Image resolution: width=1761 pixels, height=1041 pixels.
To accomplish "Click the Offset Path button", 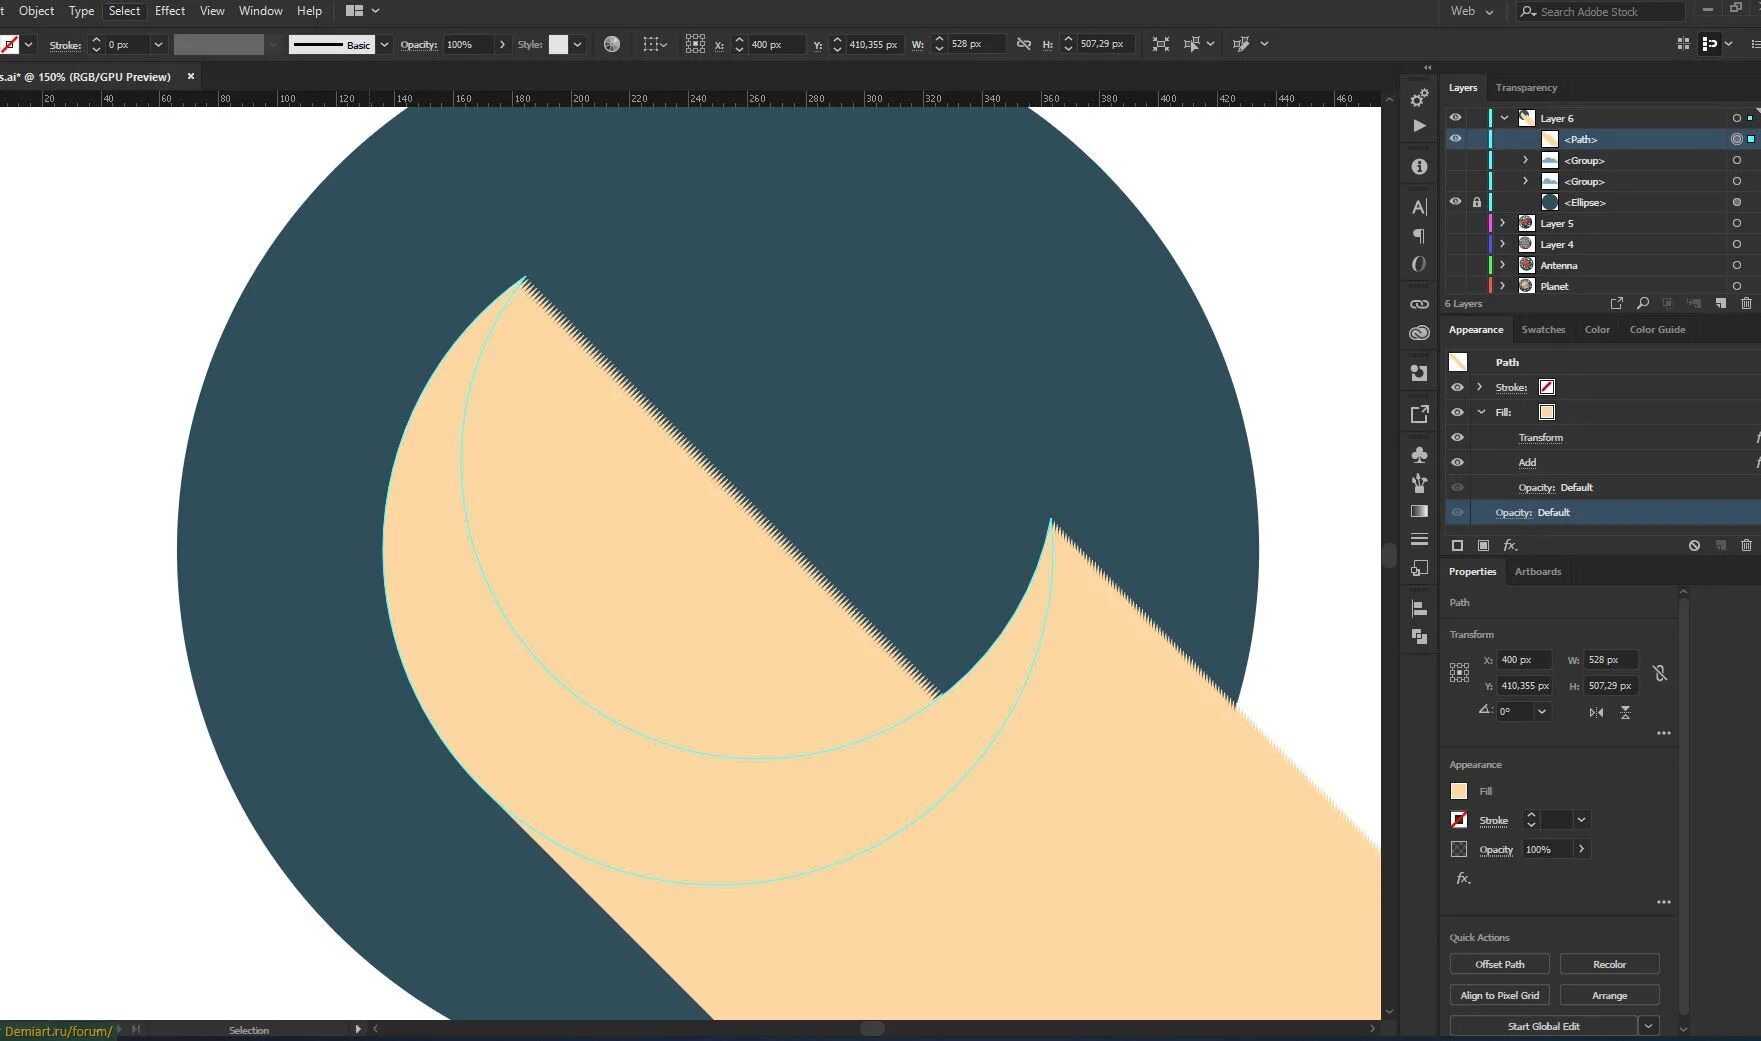I will 1499,963.
